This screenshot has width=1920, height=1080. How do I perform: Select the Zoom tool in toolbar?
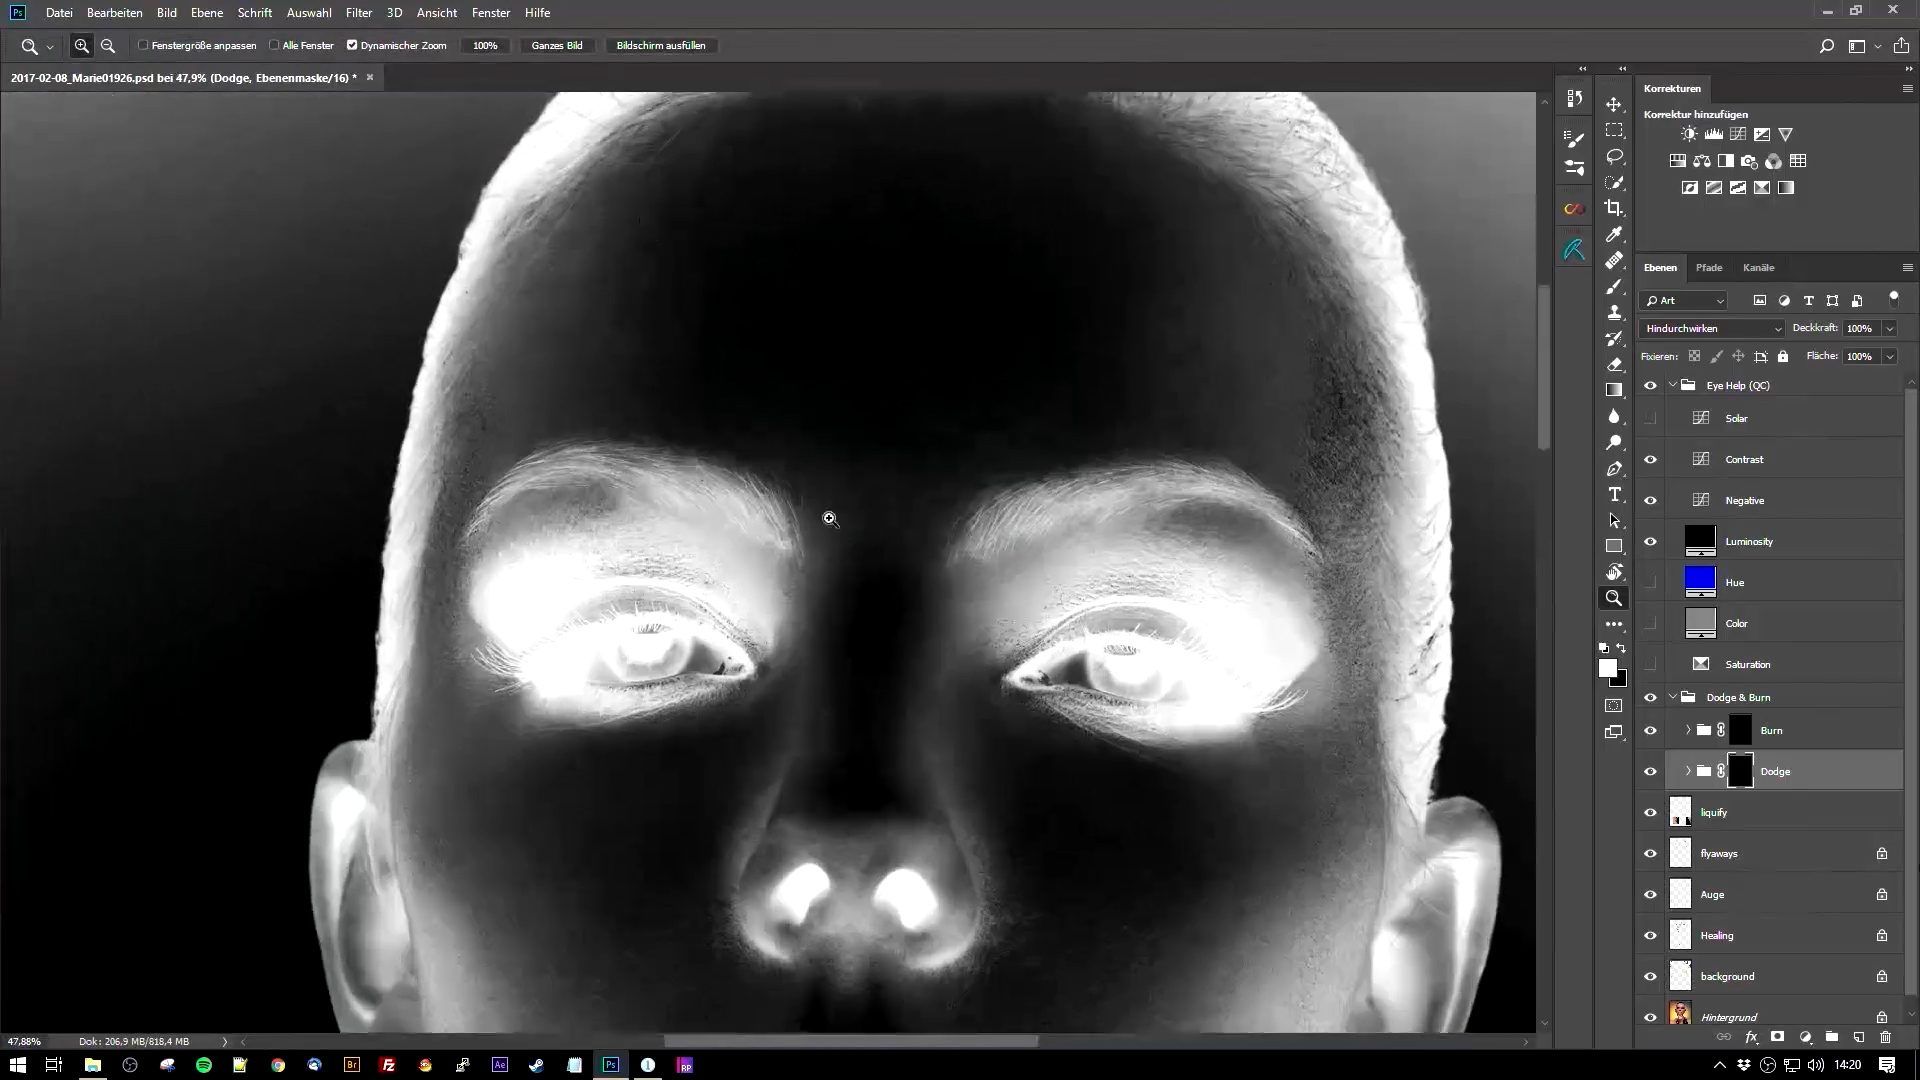1614,598
